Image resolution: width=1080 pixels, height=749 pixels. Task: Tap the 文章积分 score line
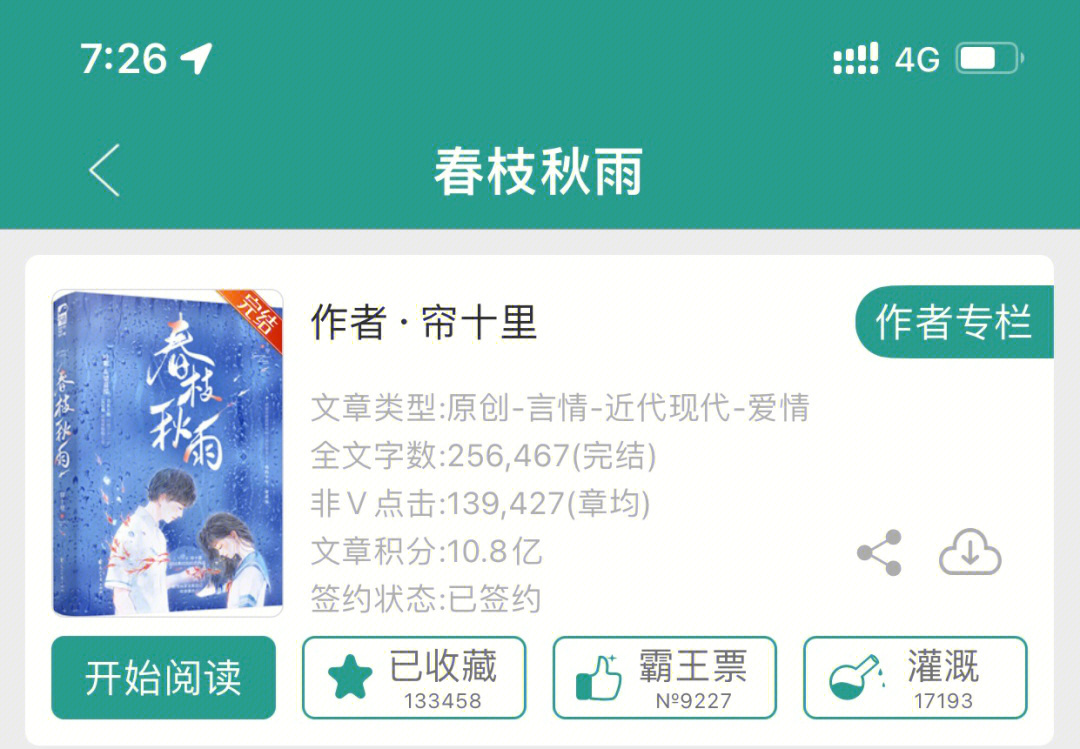click(426, 551)
